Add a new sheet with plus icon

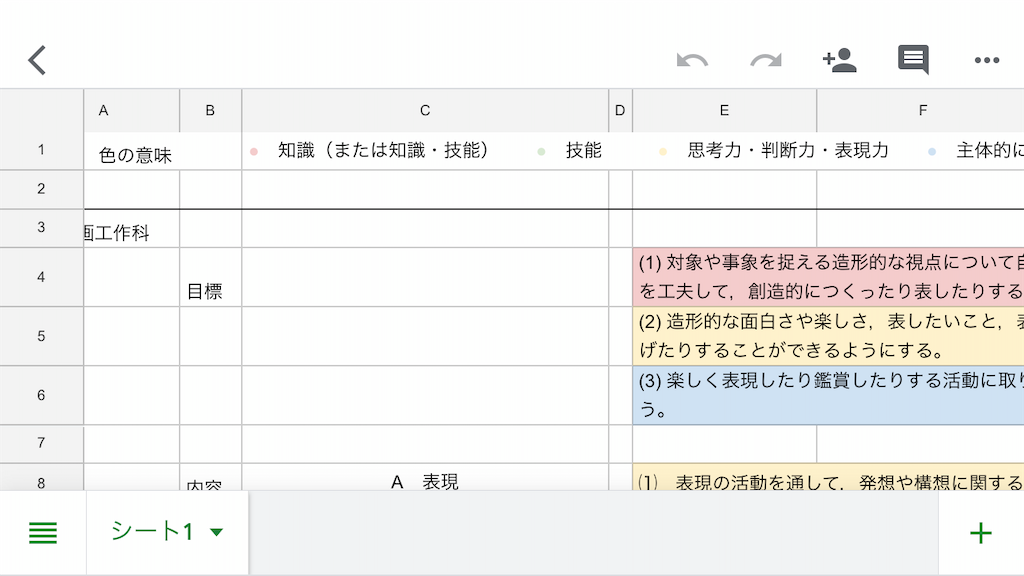(x=981, y=533)
